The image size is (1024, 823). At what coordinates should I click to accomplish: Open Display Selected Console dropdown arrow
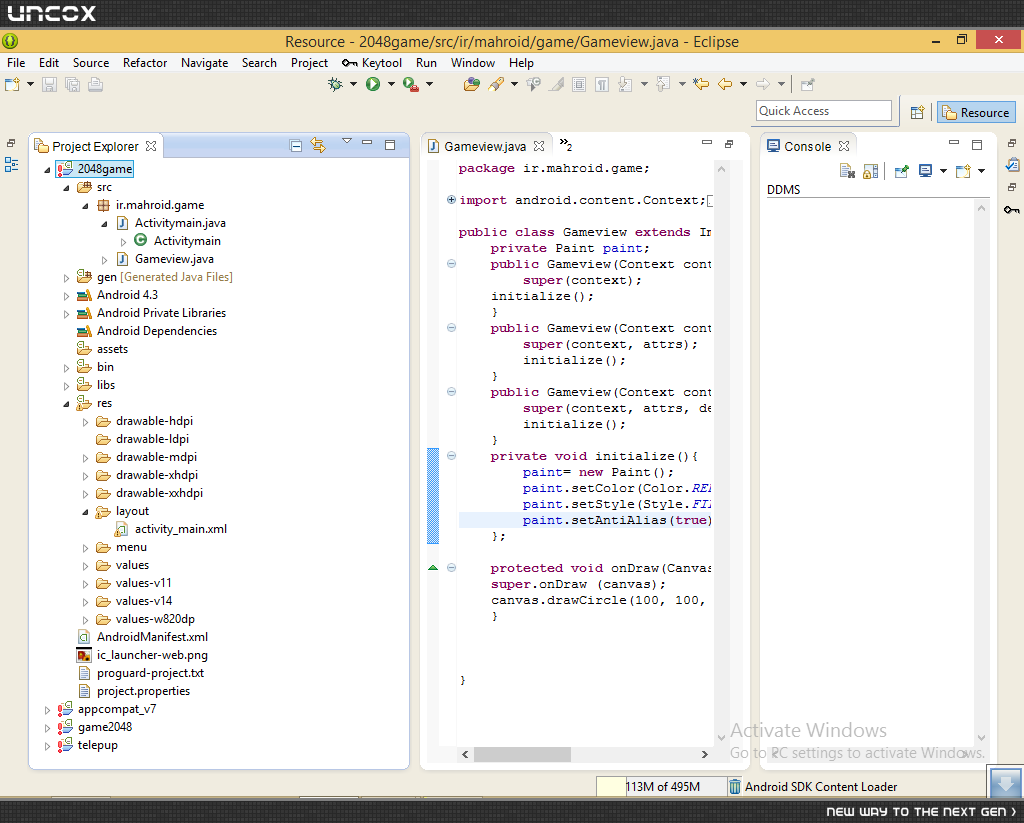(943, 171)
